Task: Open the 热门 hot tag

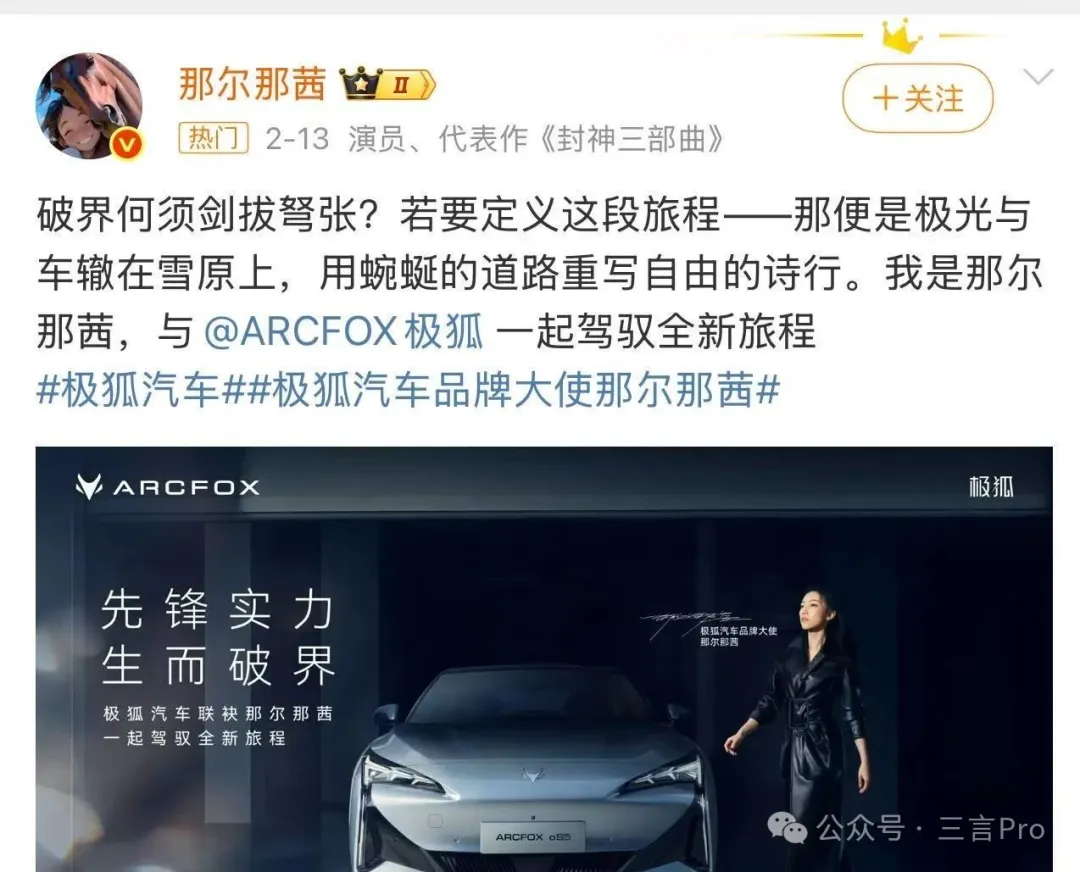Action: (213, 138)
